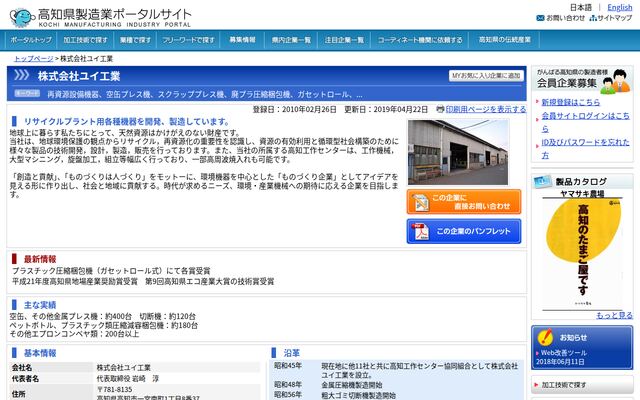Viewport: 640px width, 400px height.
Task: Select the 更新日:2019年04月22日 text
Action: (386, 109)
